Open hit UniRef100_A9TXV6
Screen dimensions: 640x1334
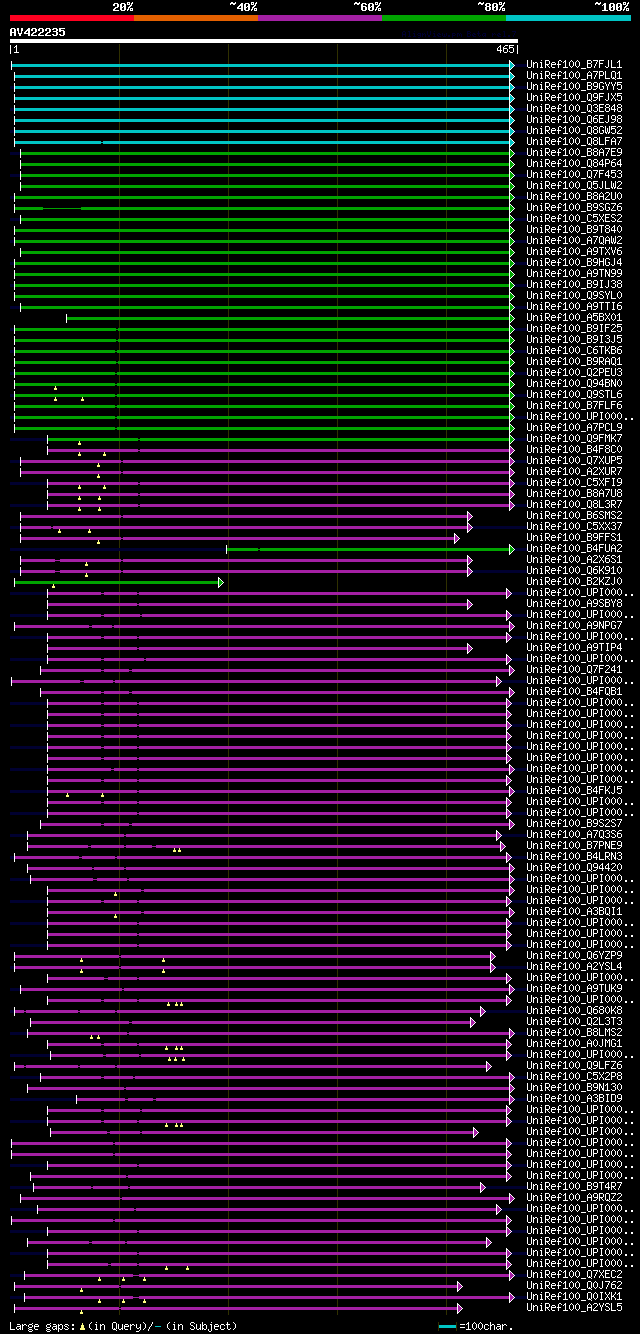click(x=574, y=251)
